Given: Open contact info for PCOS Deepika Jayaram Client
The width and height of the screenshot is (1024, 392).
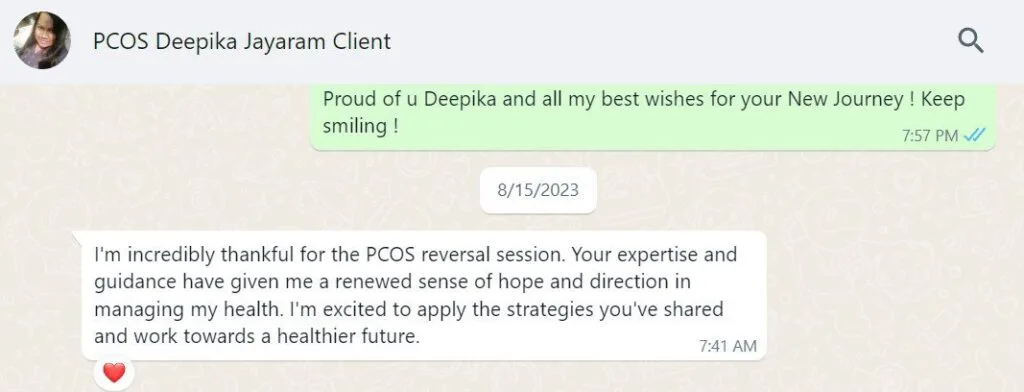Looking at the screenshot, I should pyautogui.click(x=242, y=41).
